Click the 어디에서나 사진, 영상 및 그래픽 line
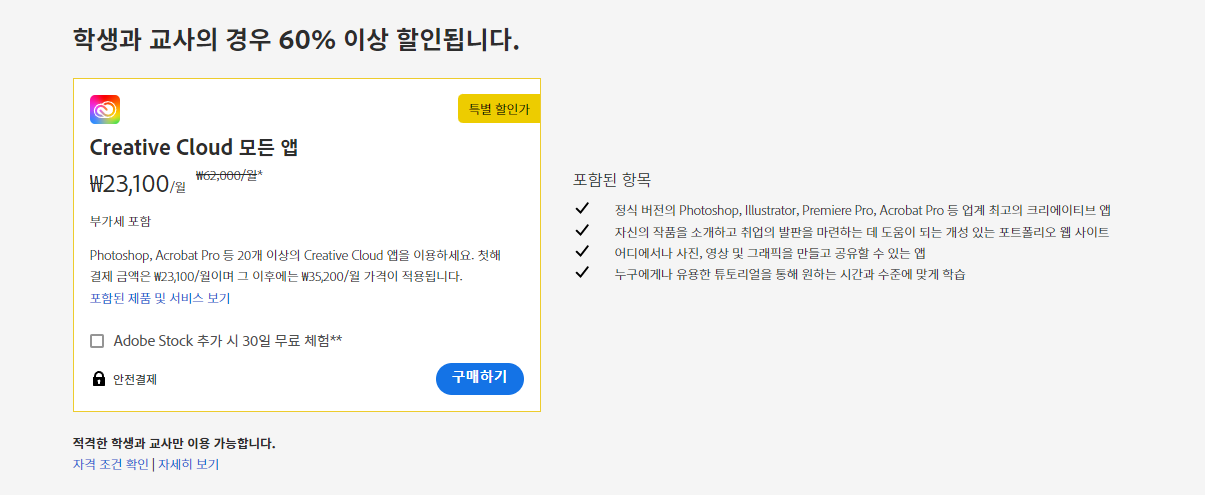This screenshot has height=495, width=1205. point(770,253)
